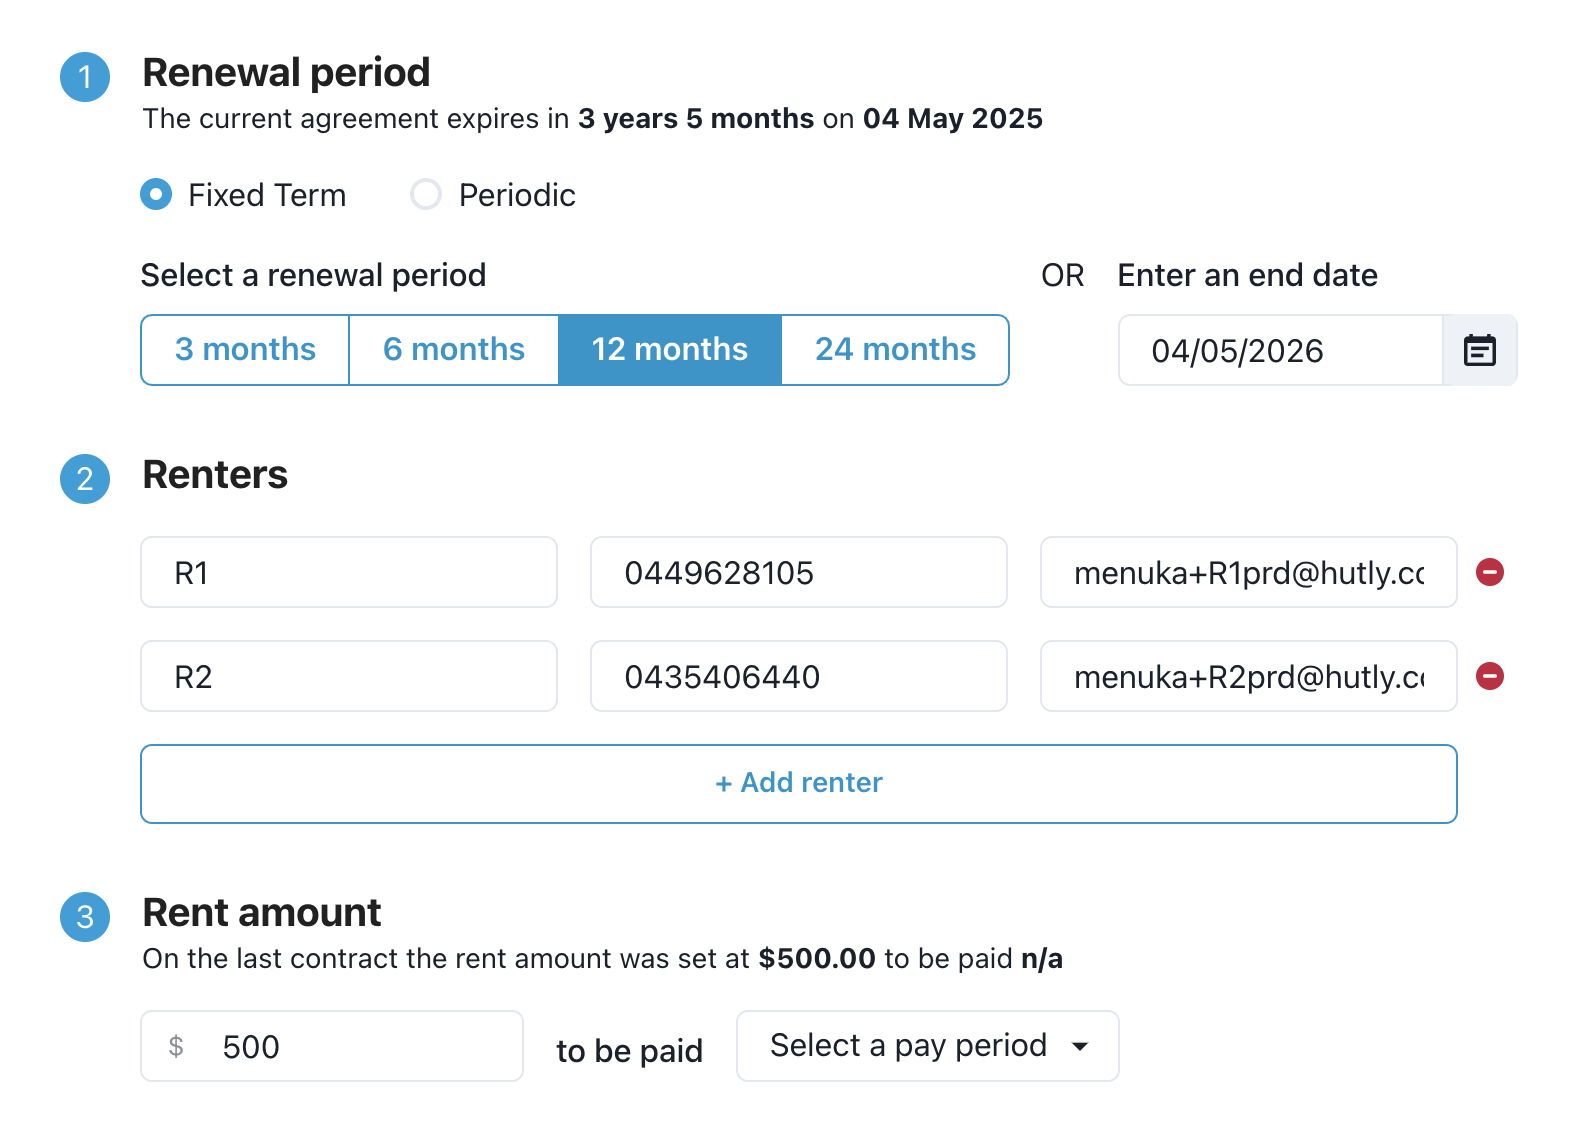Screen dimensions: 1580x1138
Task: Click the menuka+R1prd email field
Action: (x=1248, y=572)
